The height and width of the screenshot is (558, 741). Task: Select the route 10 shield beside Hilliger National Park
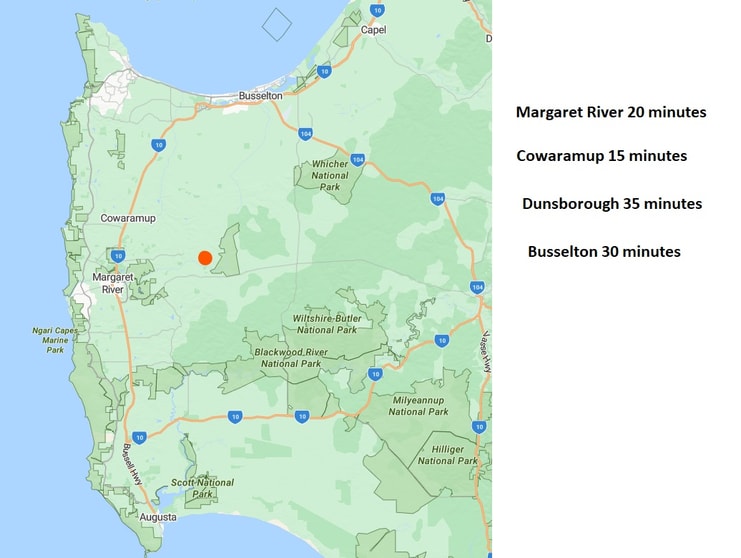pyautogui.click(x=479, y=427)
